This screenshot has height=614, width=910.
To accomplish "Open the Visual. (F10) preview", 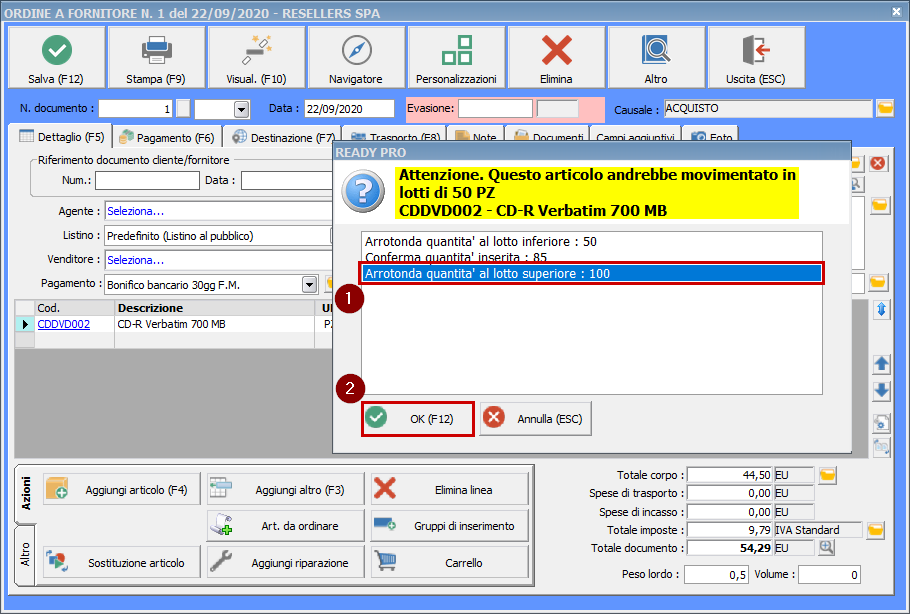I will 256,57.
